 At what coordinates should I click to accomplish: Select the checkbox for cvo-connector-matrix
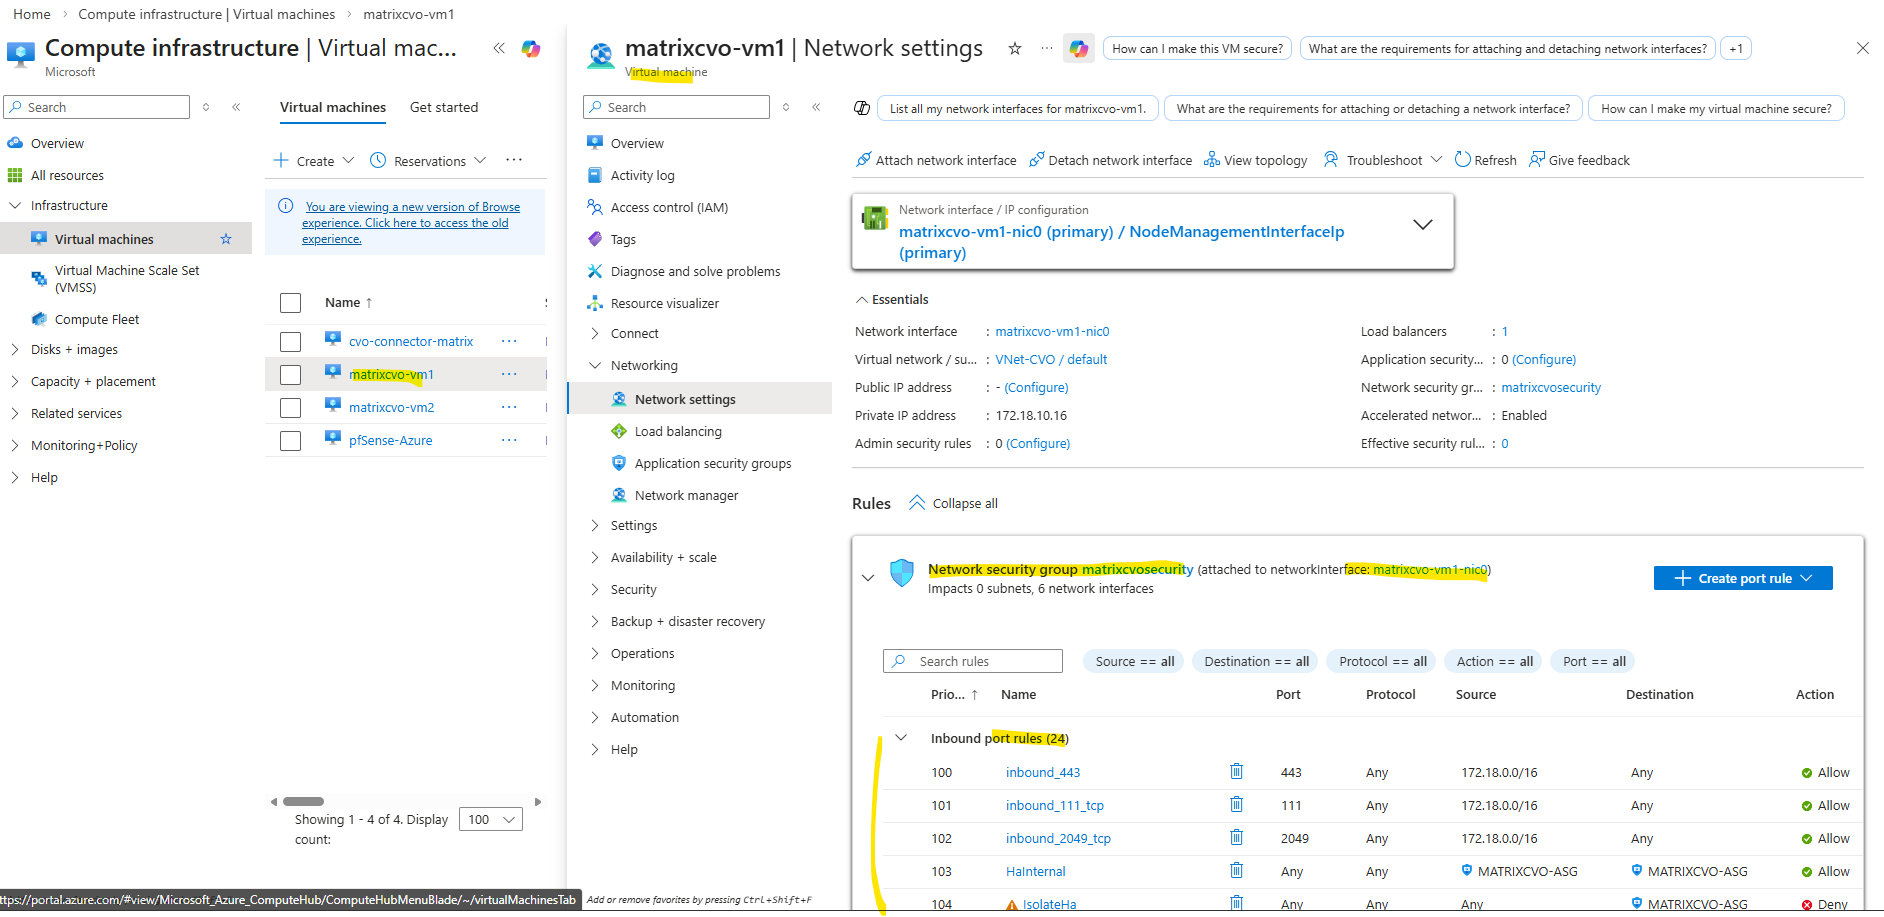291,342
